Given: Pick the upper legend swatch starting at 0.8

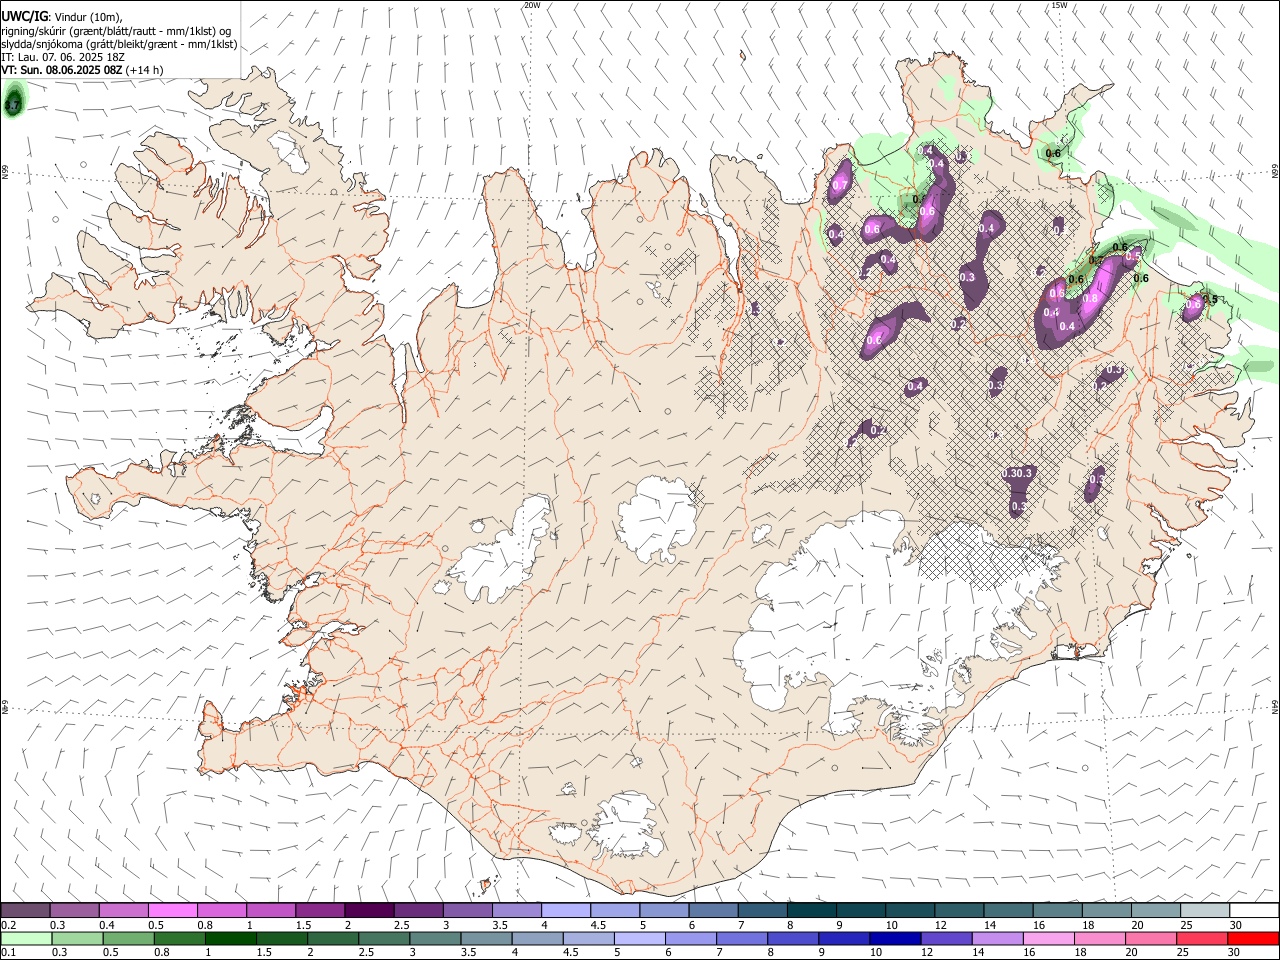Looking at the screenshot, I should (x=221, y=911).
